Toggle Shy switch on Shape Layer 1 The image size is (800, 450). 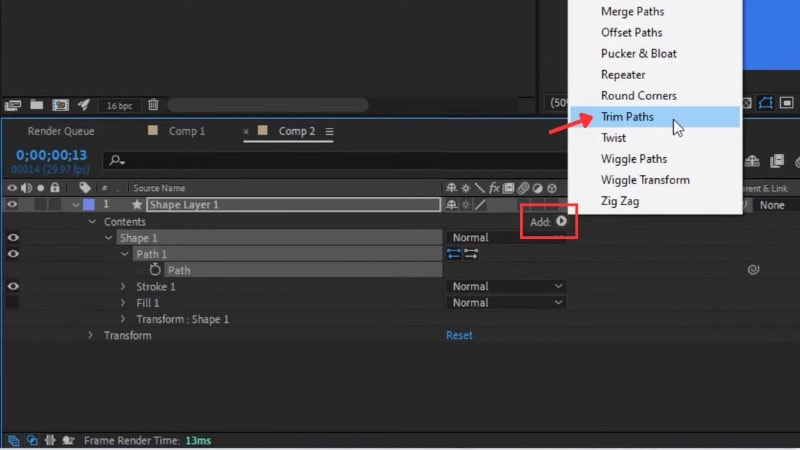pos(452,205)
